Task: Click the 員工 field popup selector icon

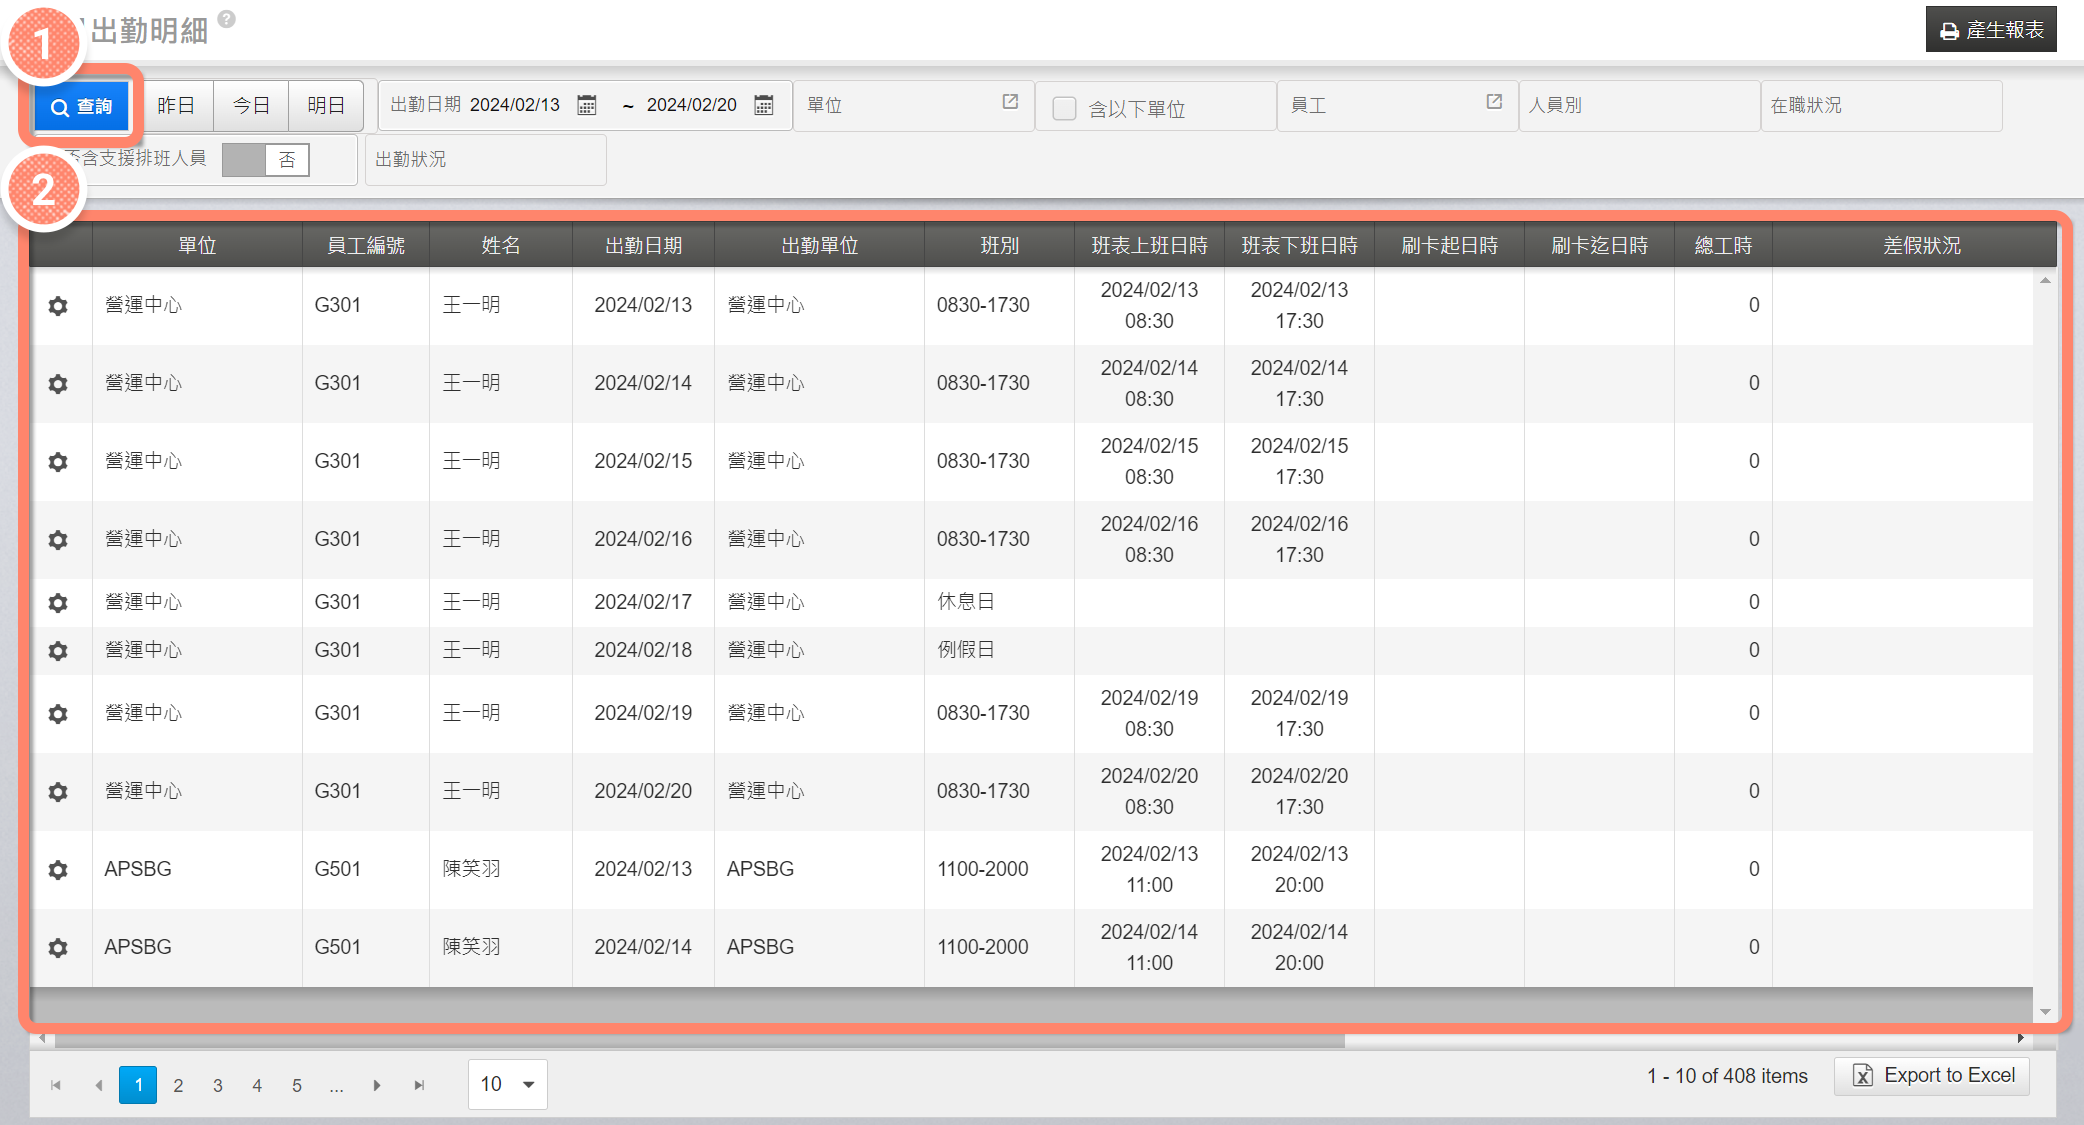Action: [x=1494, y=102]
